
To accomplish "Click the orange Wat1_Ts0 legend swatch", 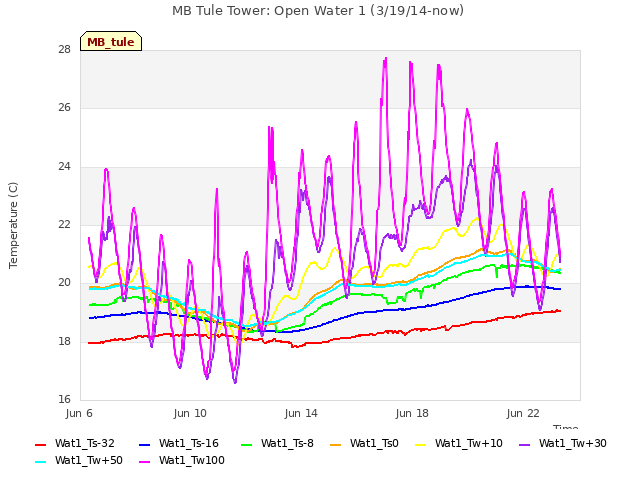I will coord(336,444).
